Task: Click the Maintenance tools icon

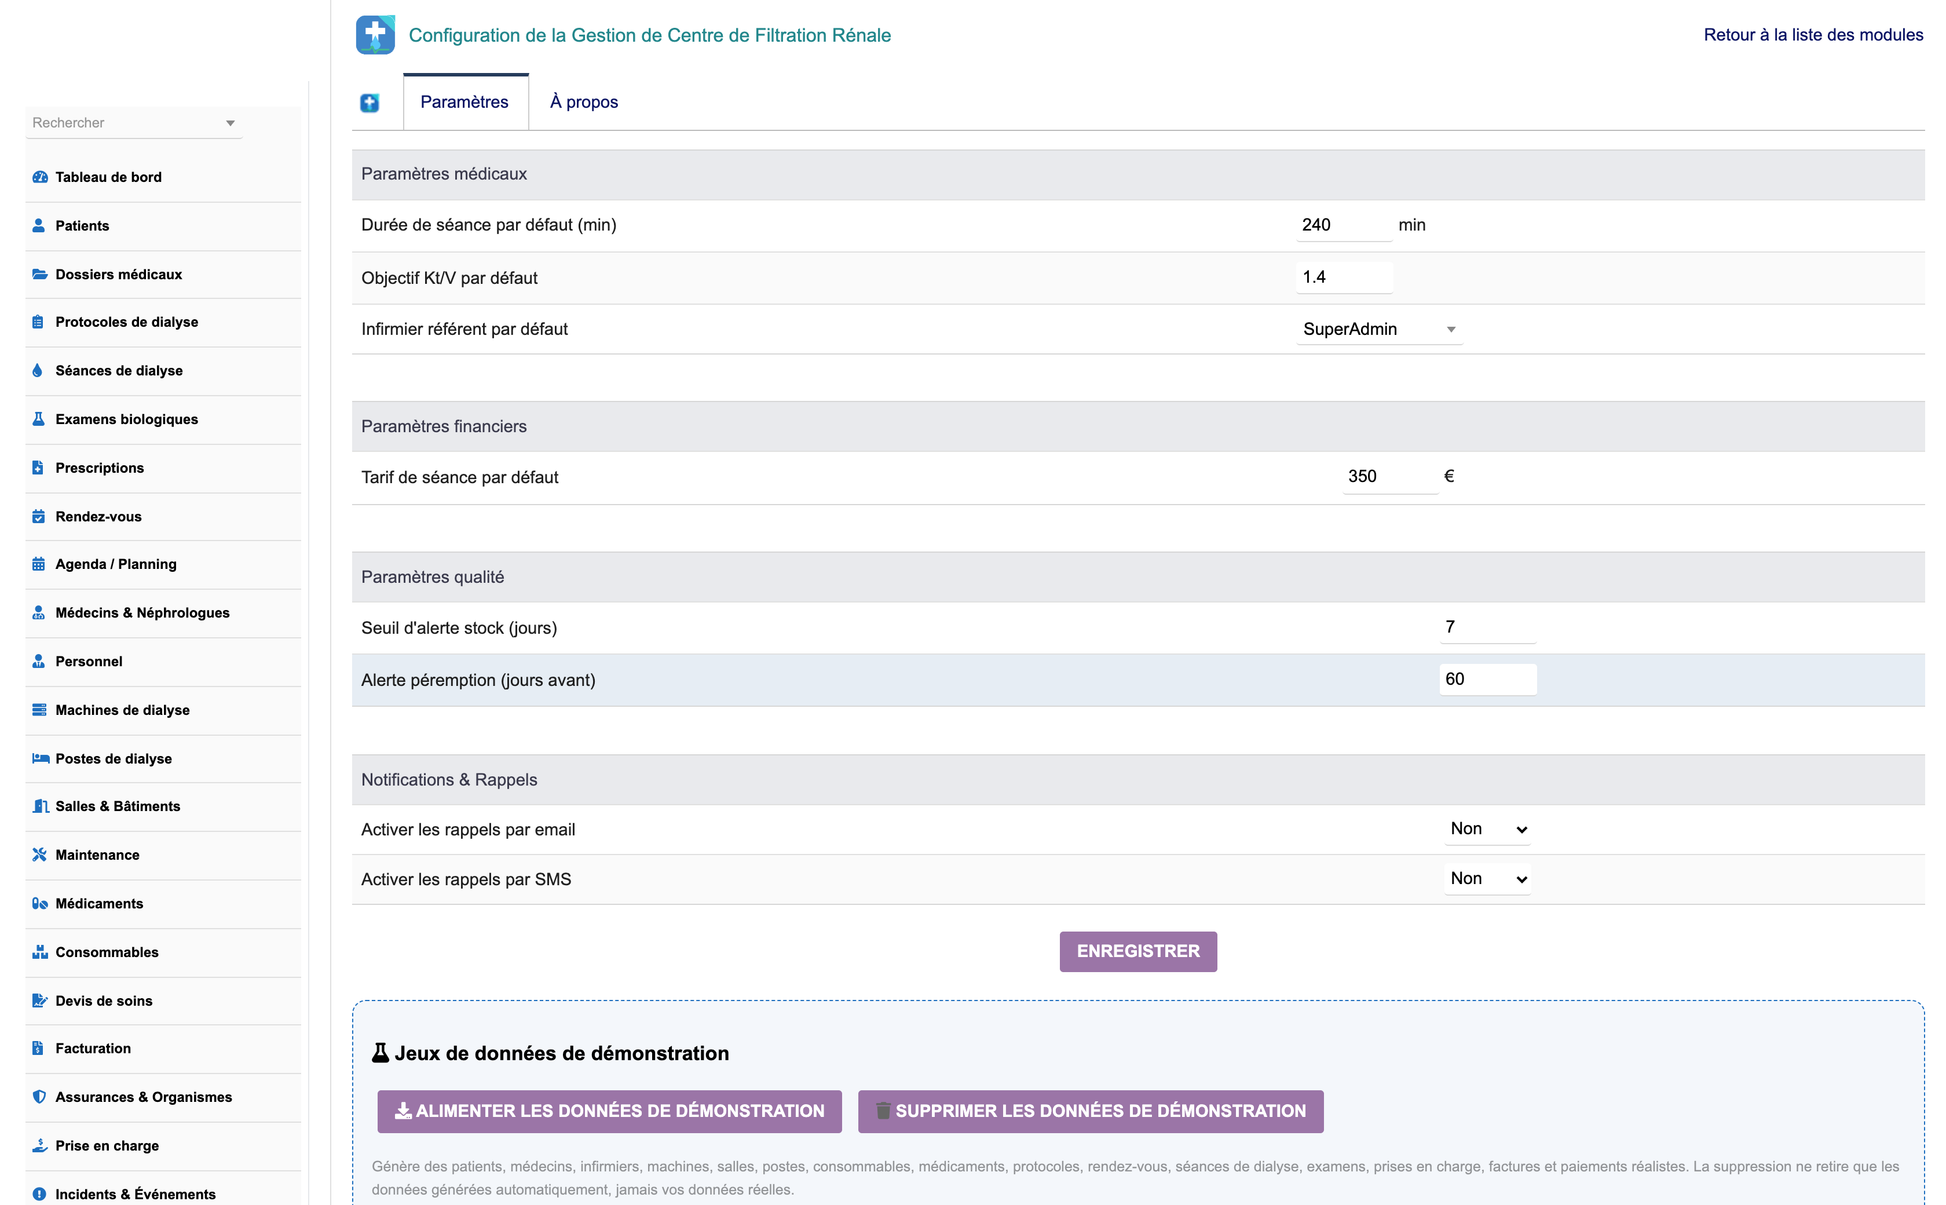Action: [x=40, y=855]
